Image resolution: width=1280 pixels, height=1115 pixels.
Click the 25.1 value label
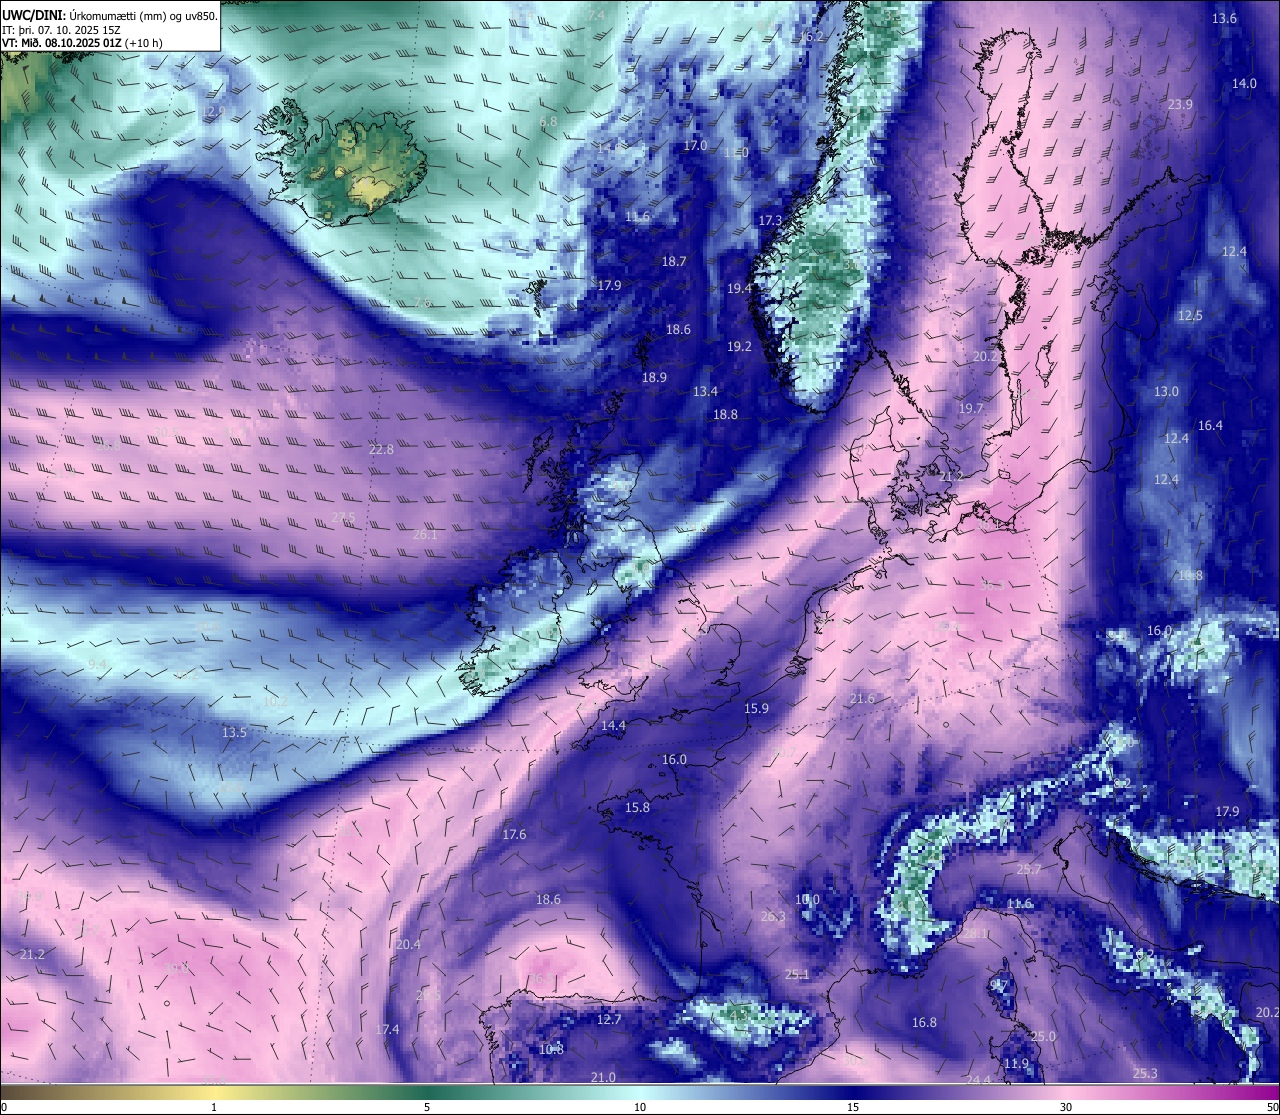pyautogui.click(x=797, y=974)
